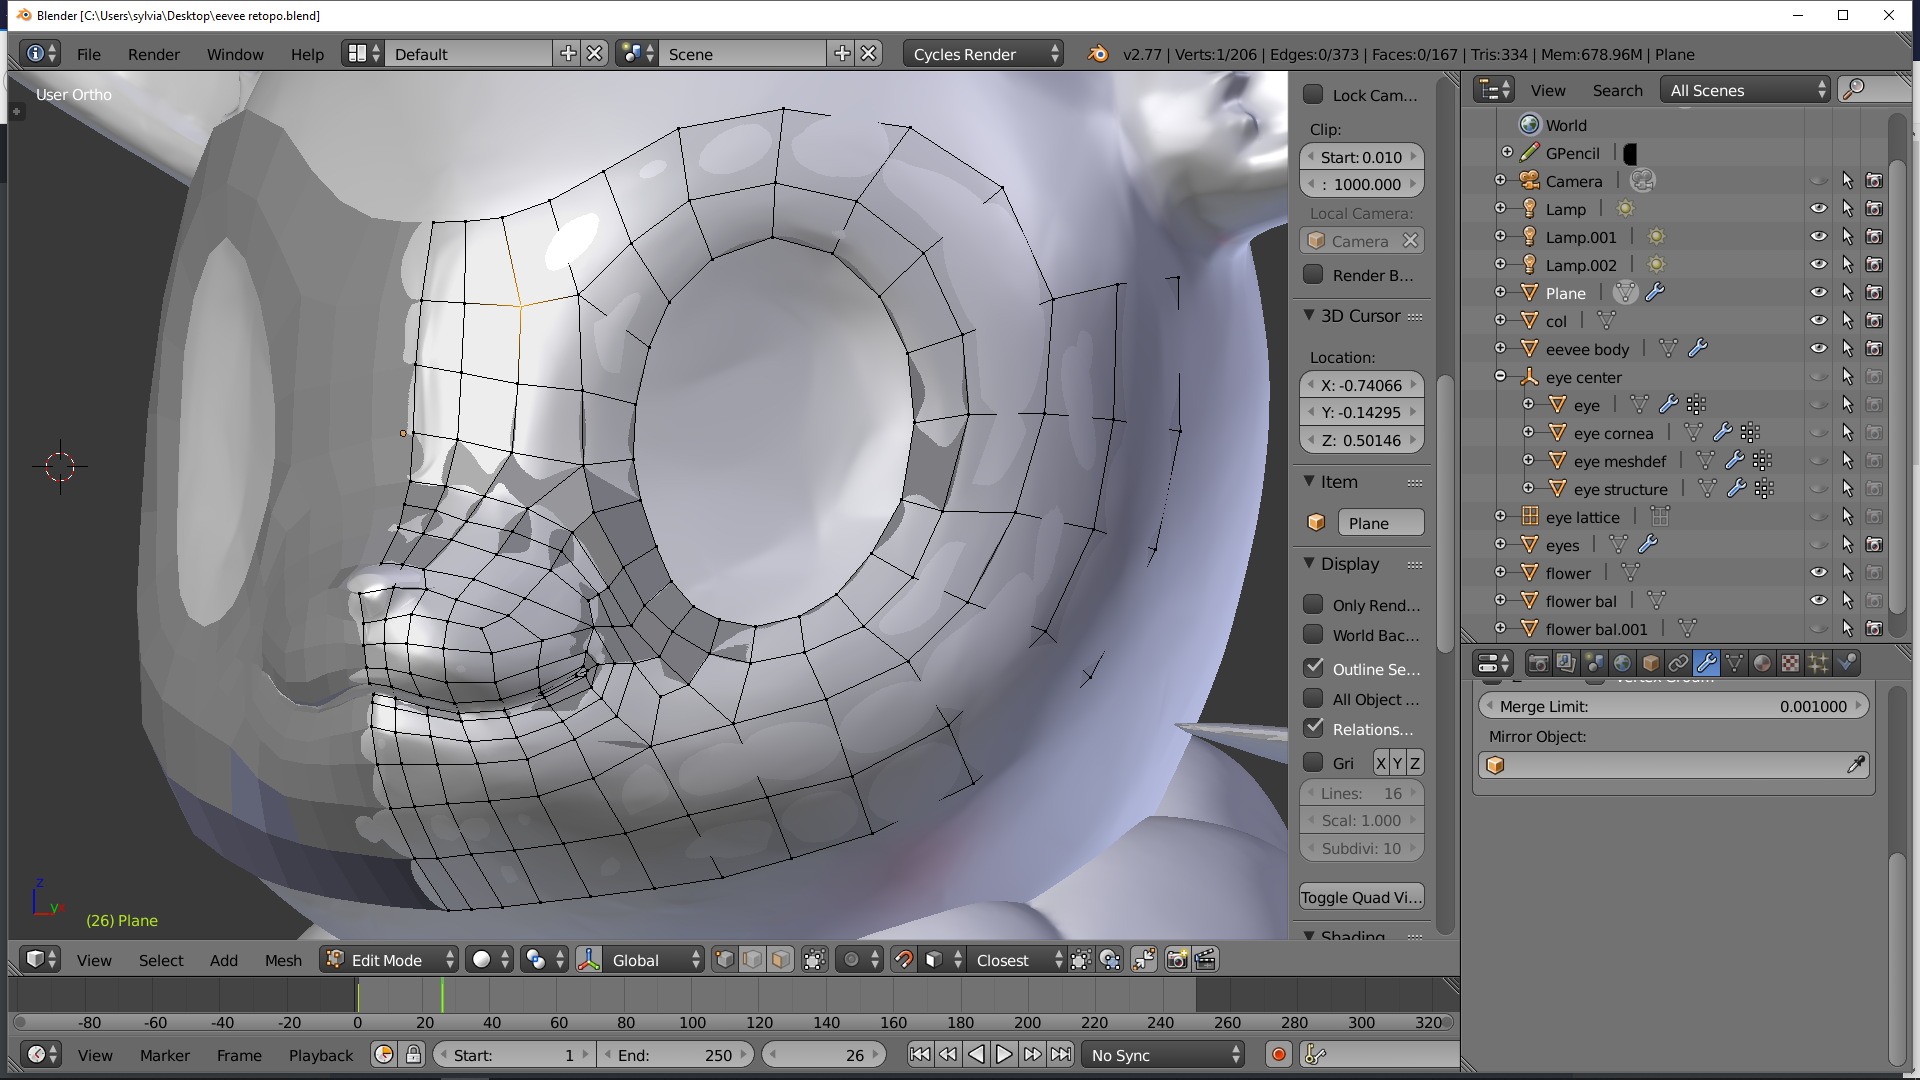
Task: Open Particles properties sparkles icon
Action: [1819, 663]
